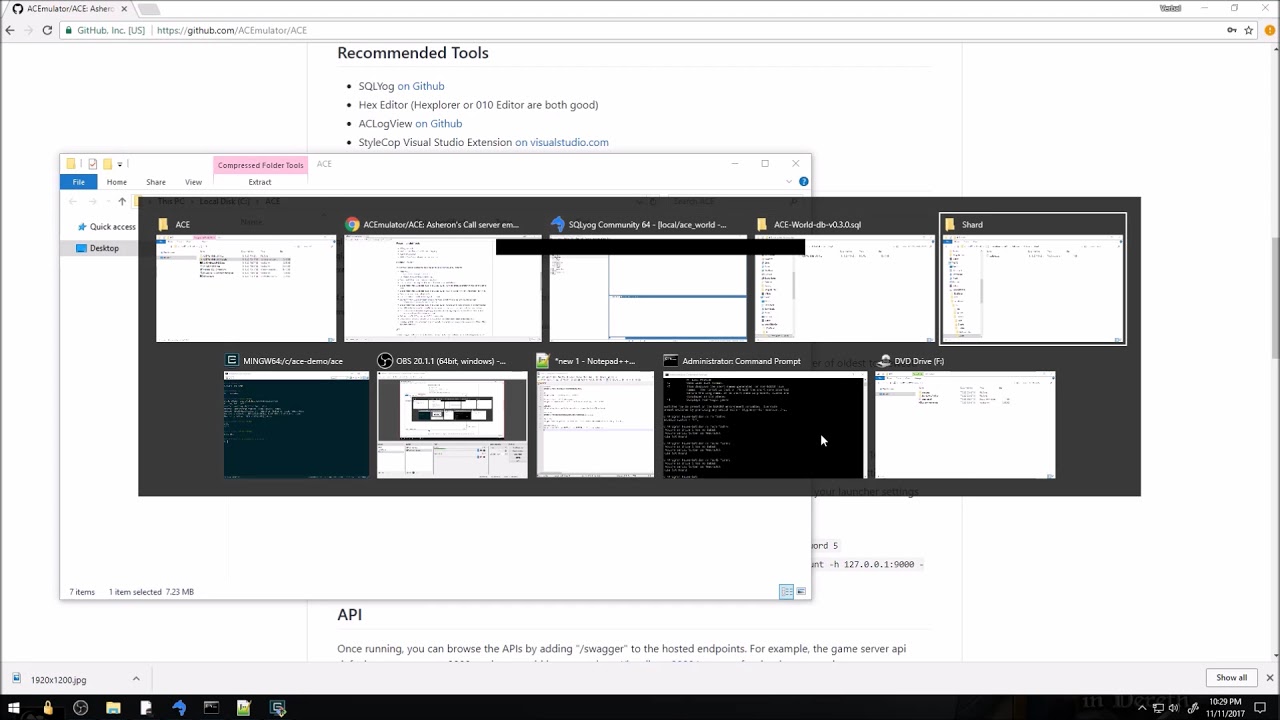Image resolution: width=1280 pixels, height=720 pixels.
Task: Open SQLyog from the taskbar
Action: 179,708
